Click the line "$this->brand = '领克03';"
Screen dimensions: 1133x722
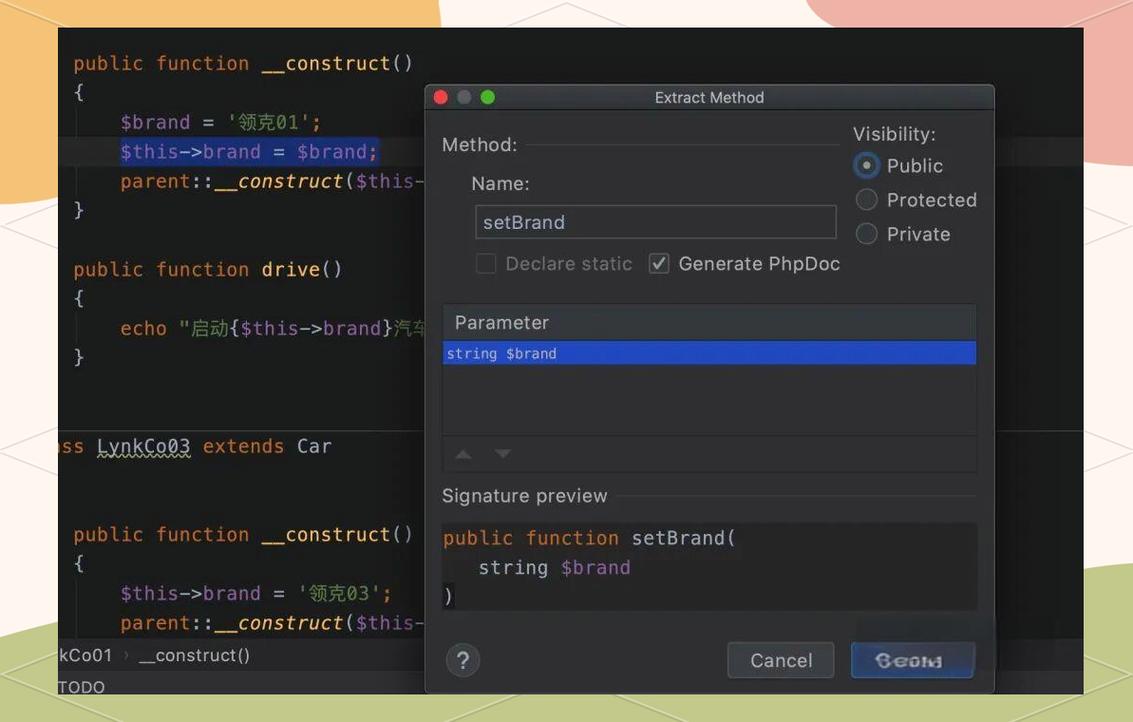point(256,593)
